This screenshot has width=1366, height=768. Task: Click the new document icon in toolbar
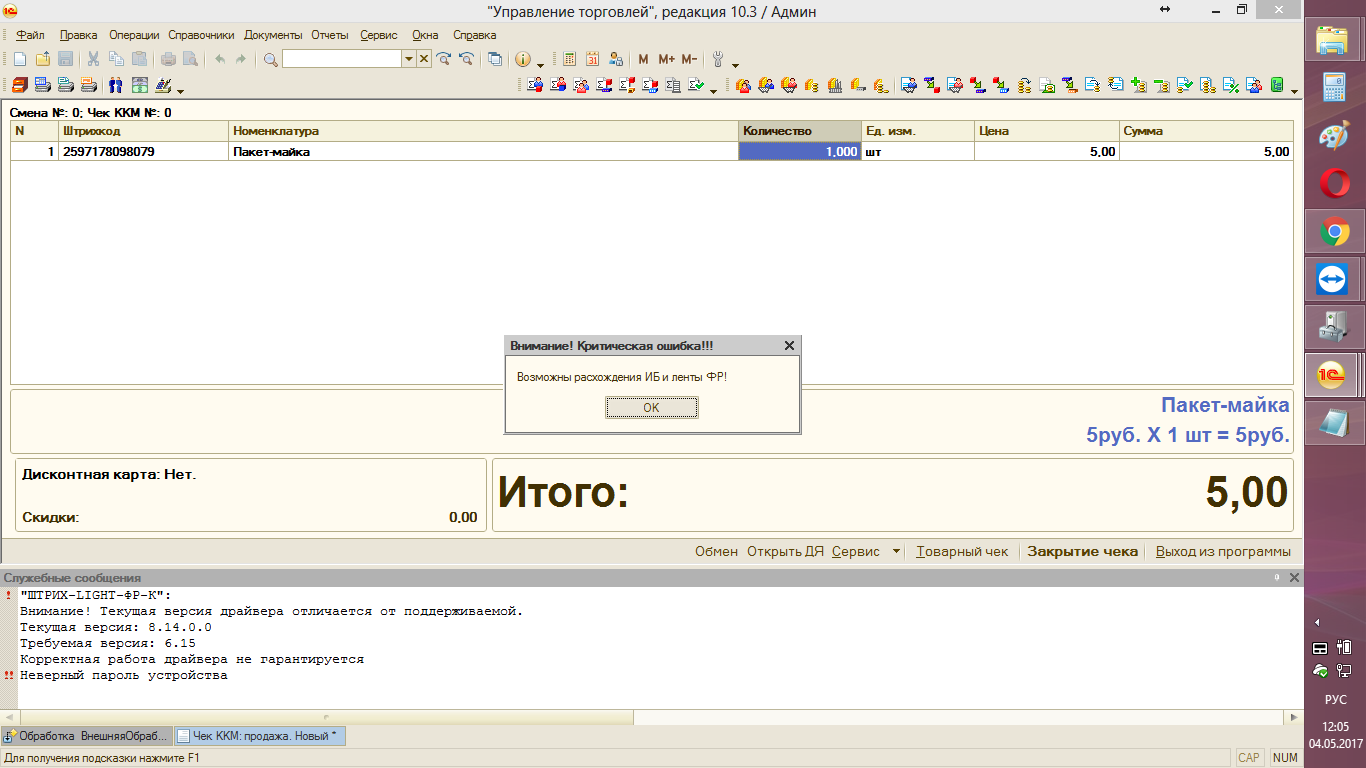click(x=19, y=59)
